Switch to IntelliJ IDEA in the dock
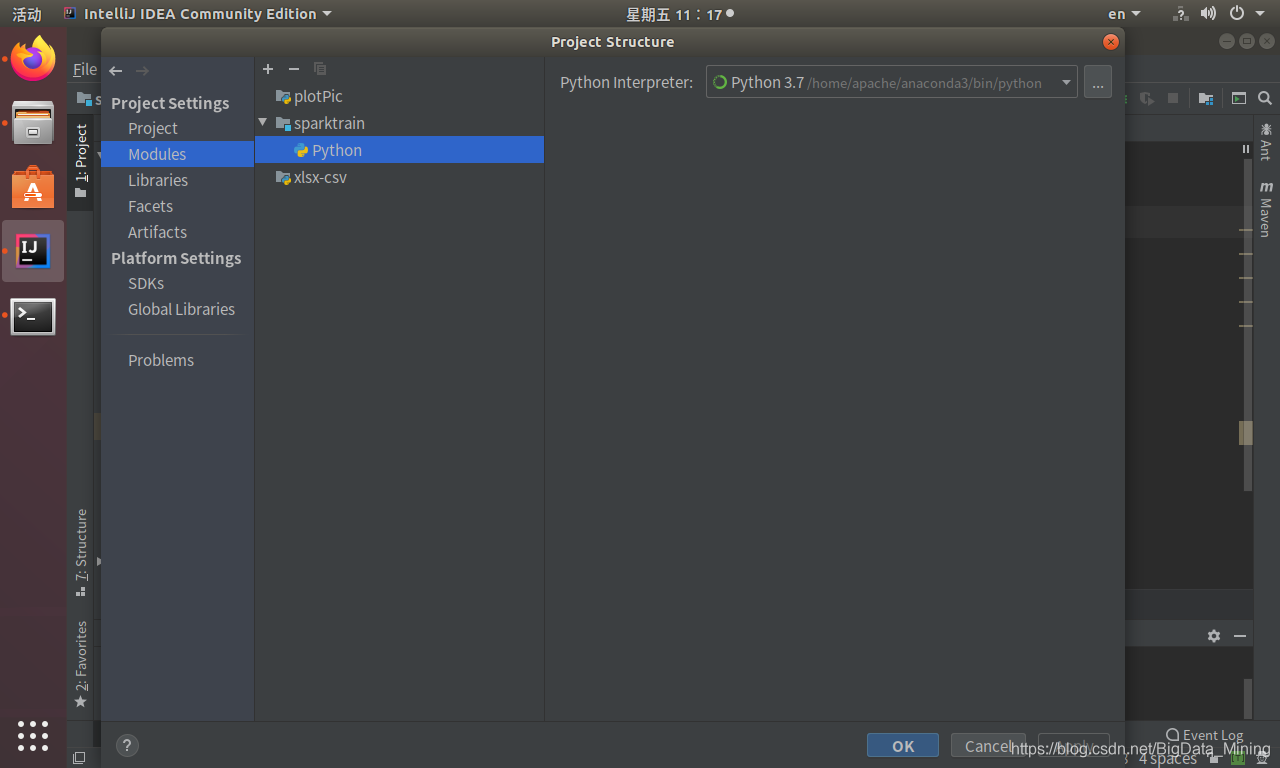This screenshot has width=1280, height=768. [33, 251]
